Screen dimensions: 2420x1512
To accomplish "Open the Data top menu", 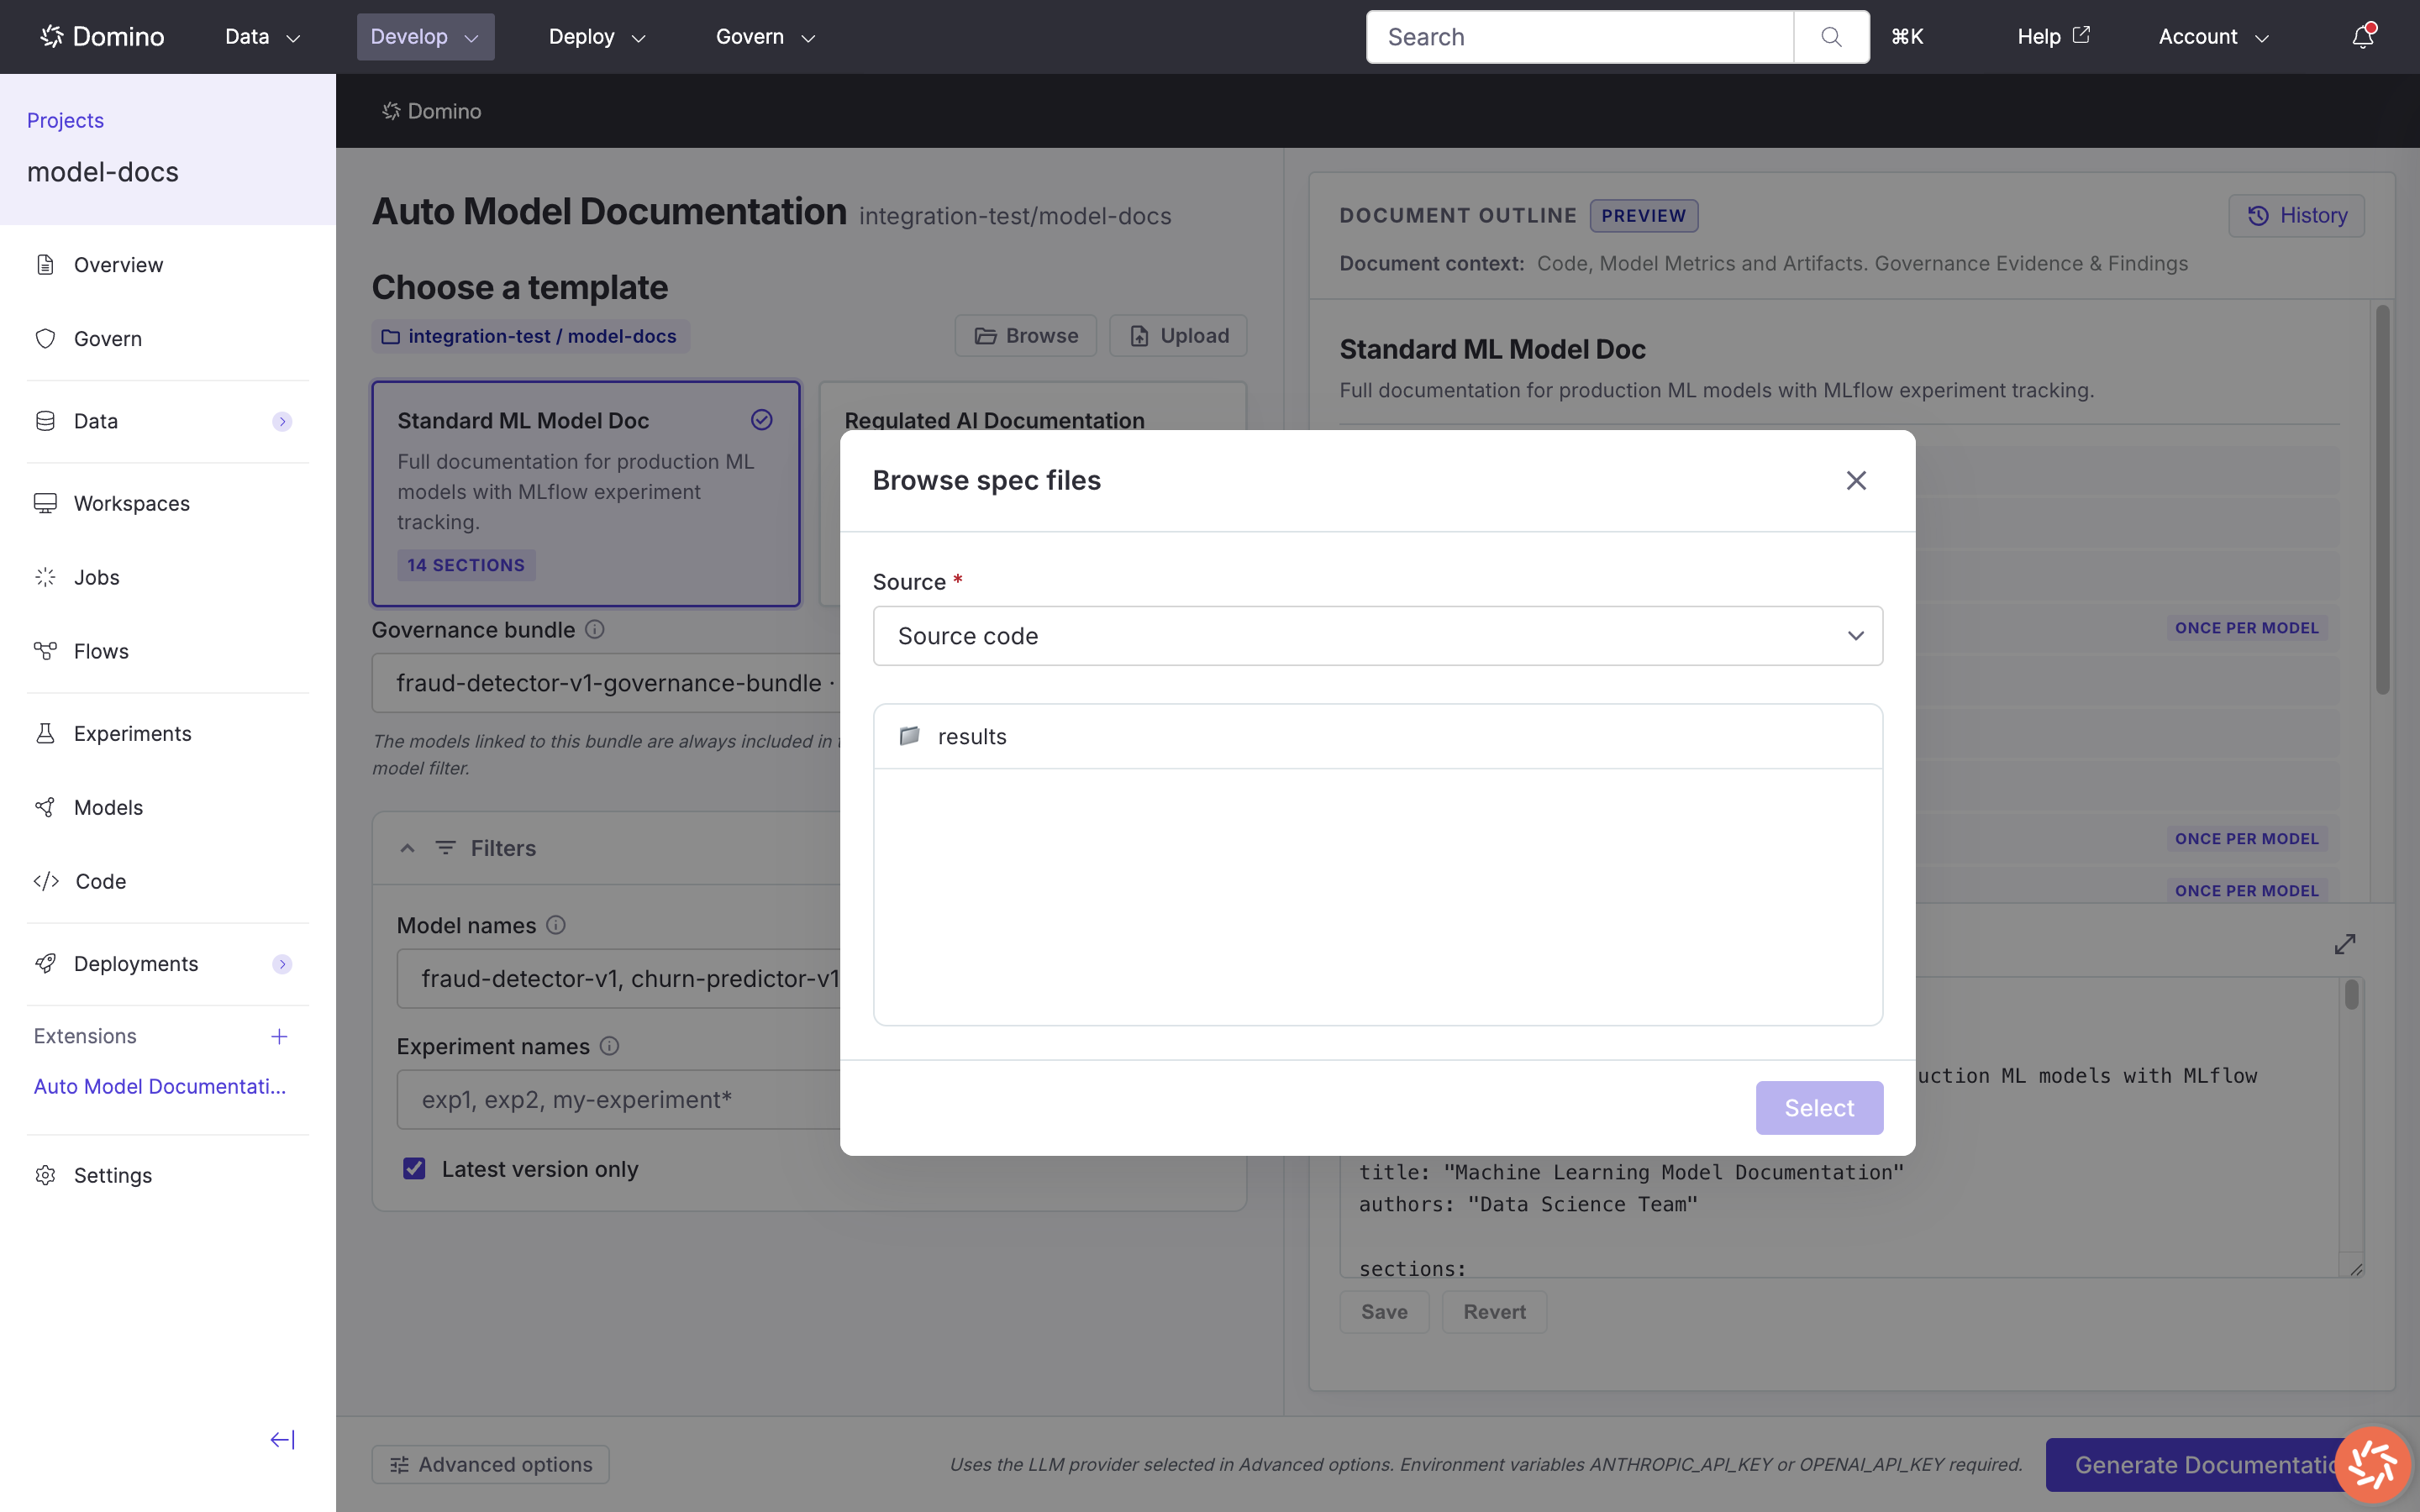I will (x=262, y=37).
